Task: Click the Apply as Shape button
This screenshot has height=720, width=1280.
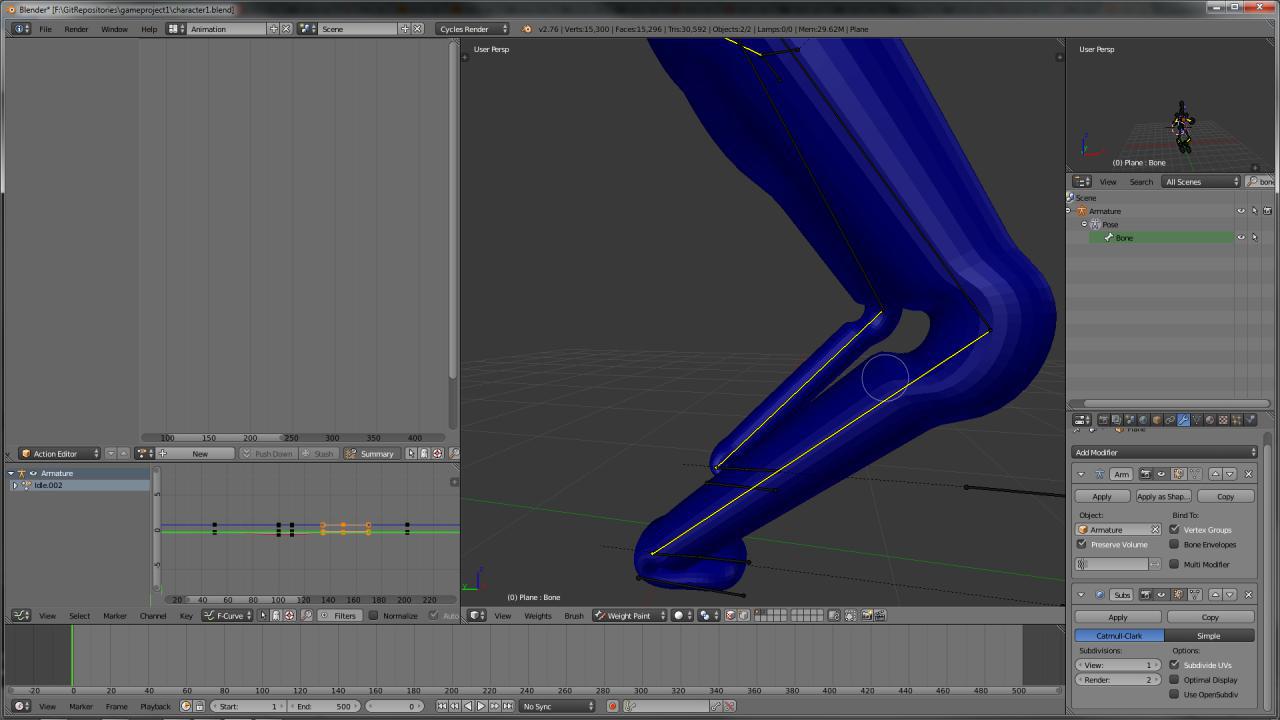Action: [1163, 496]
